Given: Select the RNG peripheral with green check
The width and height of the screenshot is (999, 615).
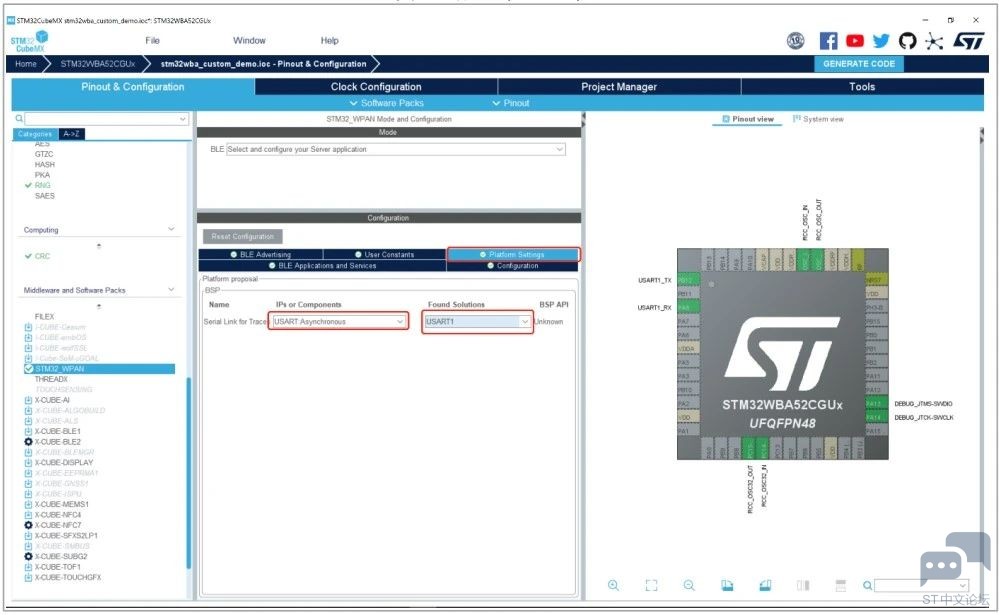Looking at the screenshot, I should 42,185.
